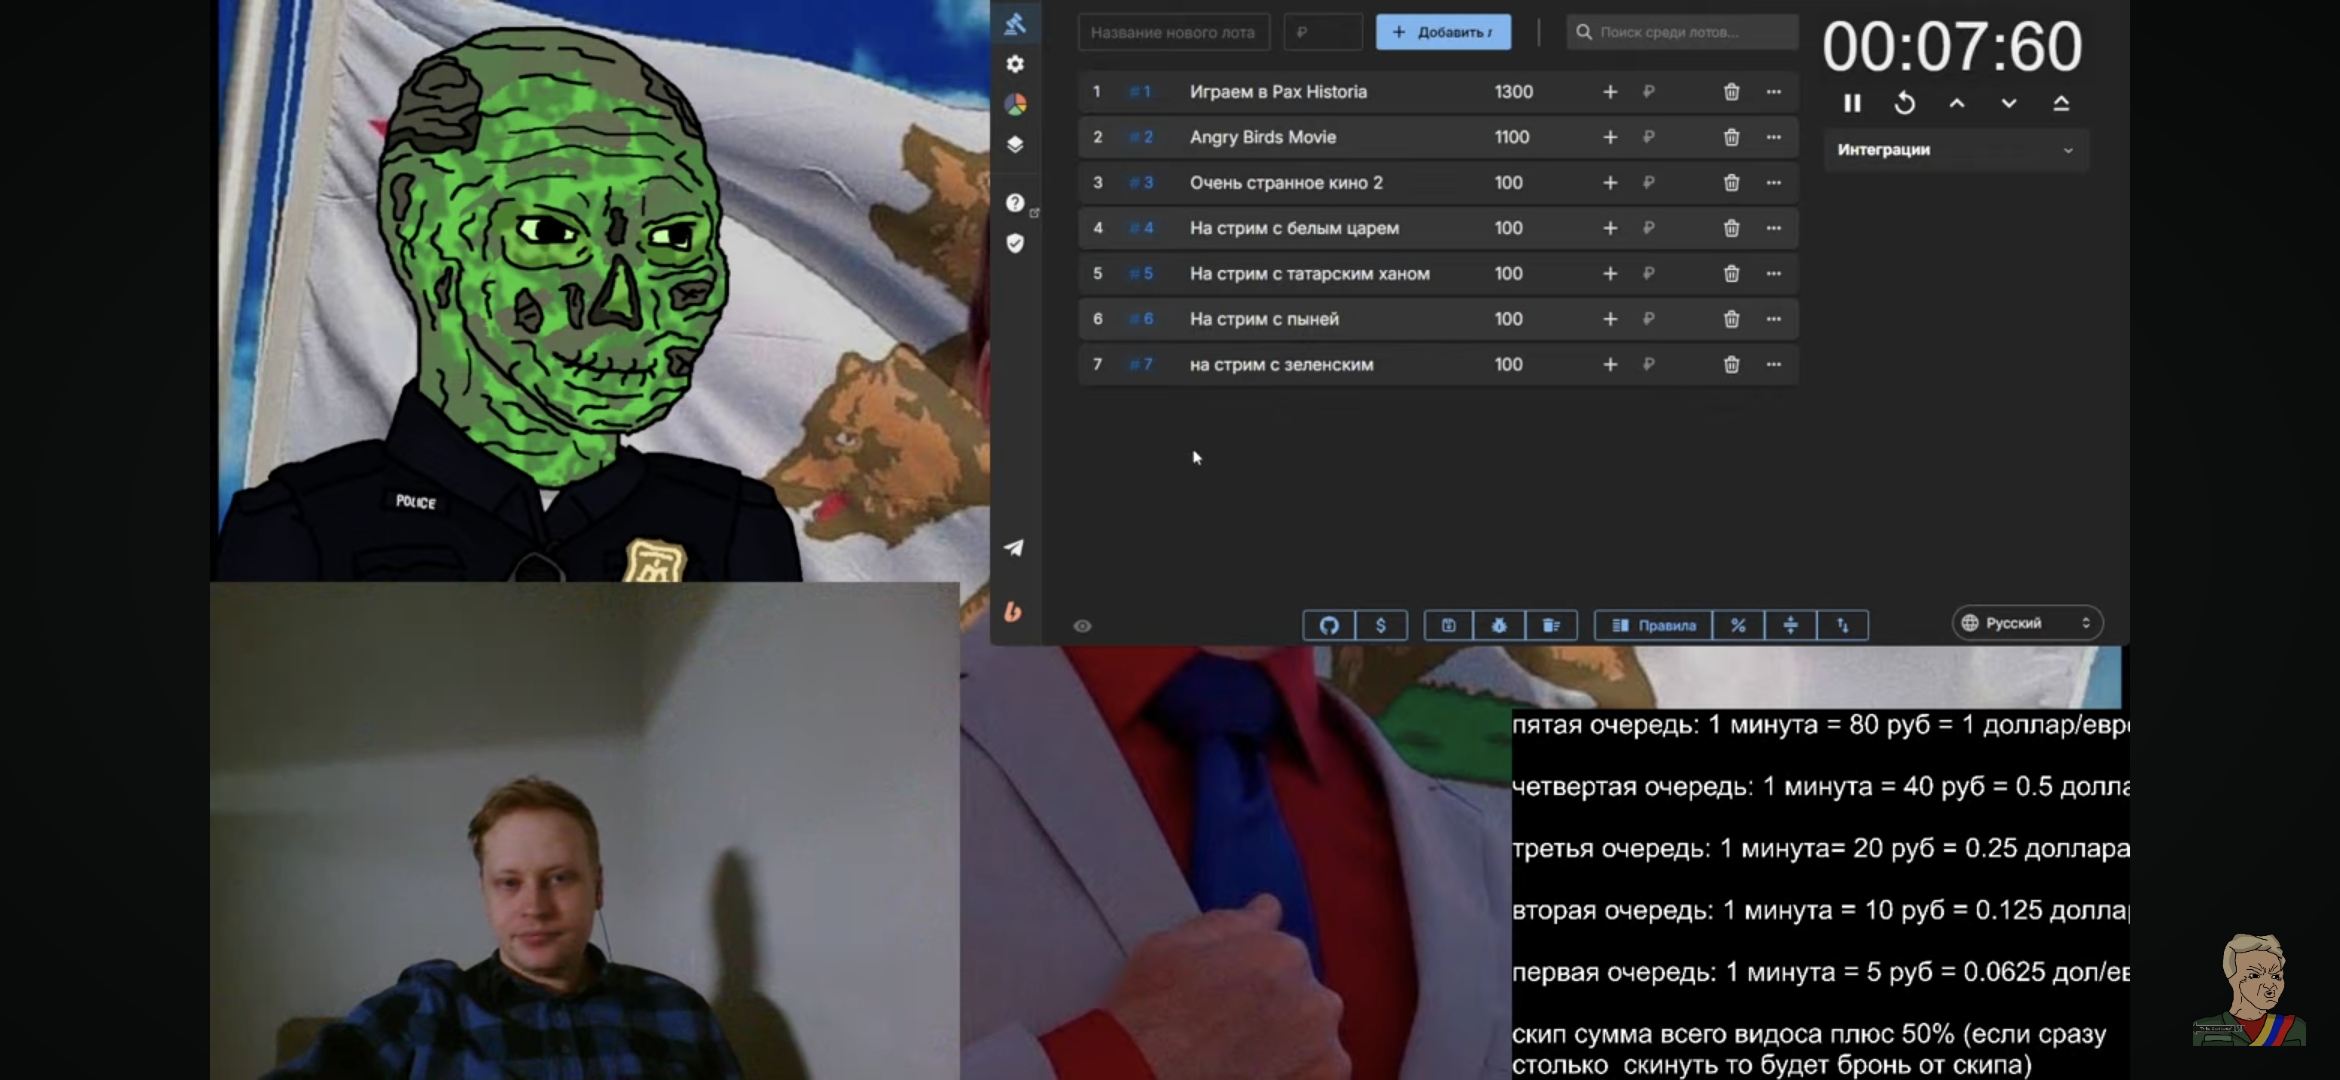Viewport: 2340px width, 1080px height.
Task: Pause the countdown timer
Action: 1852,103
